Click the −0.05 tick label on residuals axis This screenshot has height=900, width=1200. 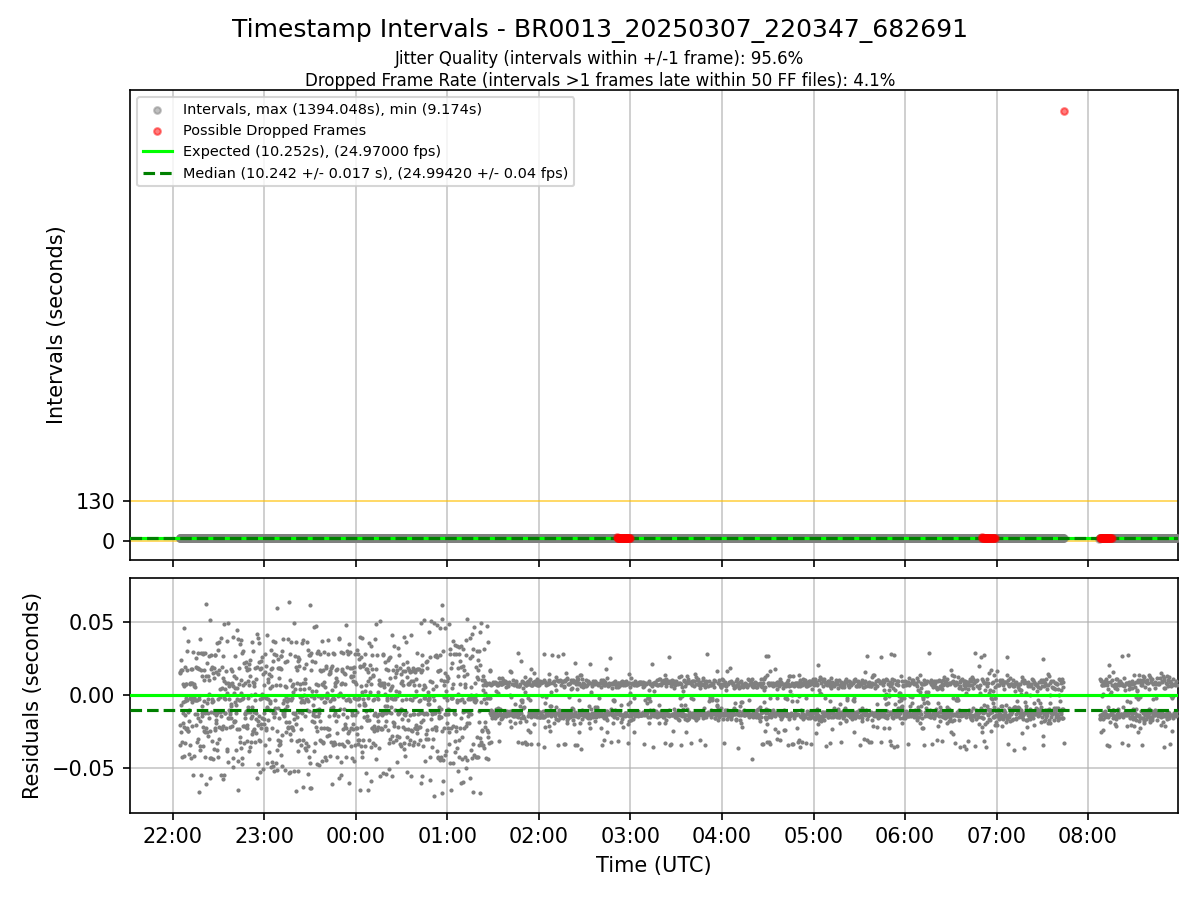click(x=82, y=769)
